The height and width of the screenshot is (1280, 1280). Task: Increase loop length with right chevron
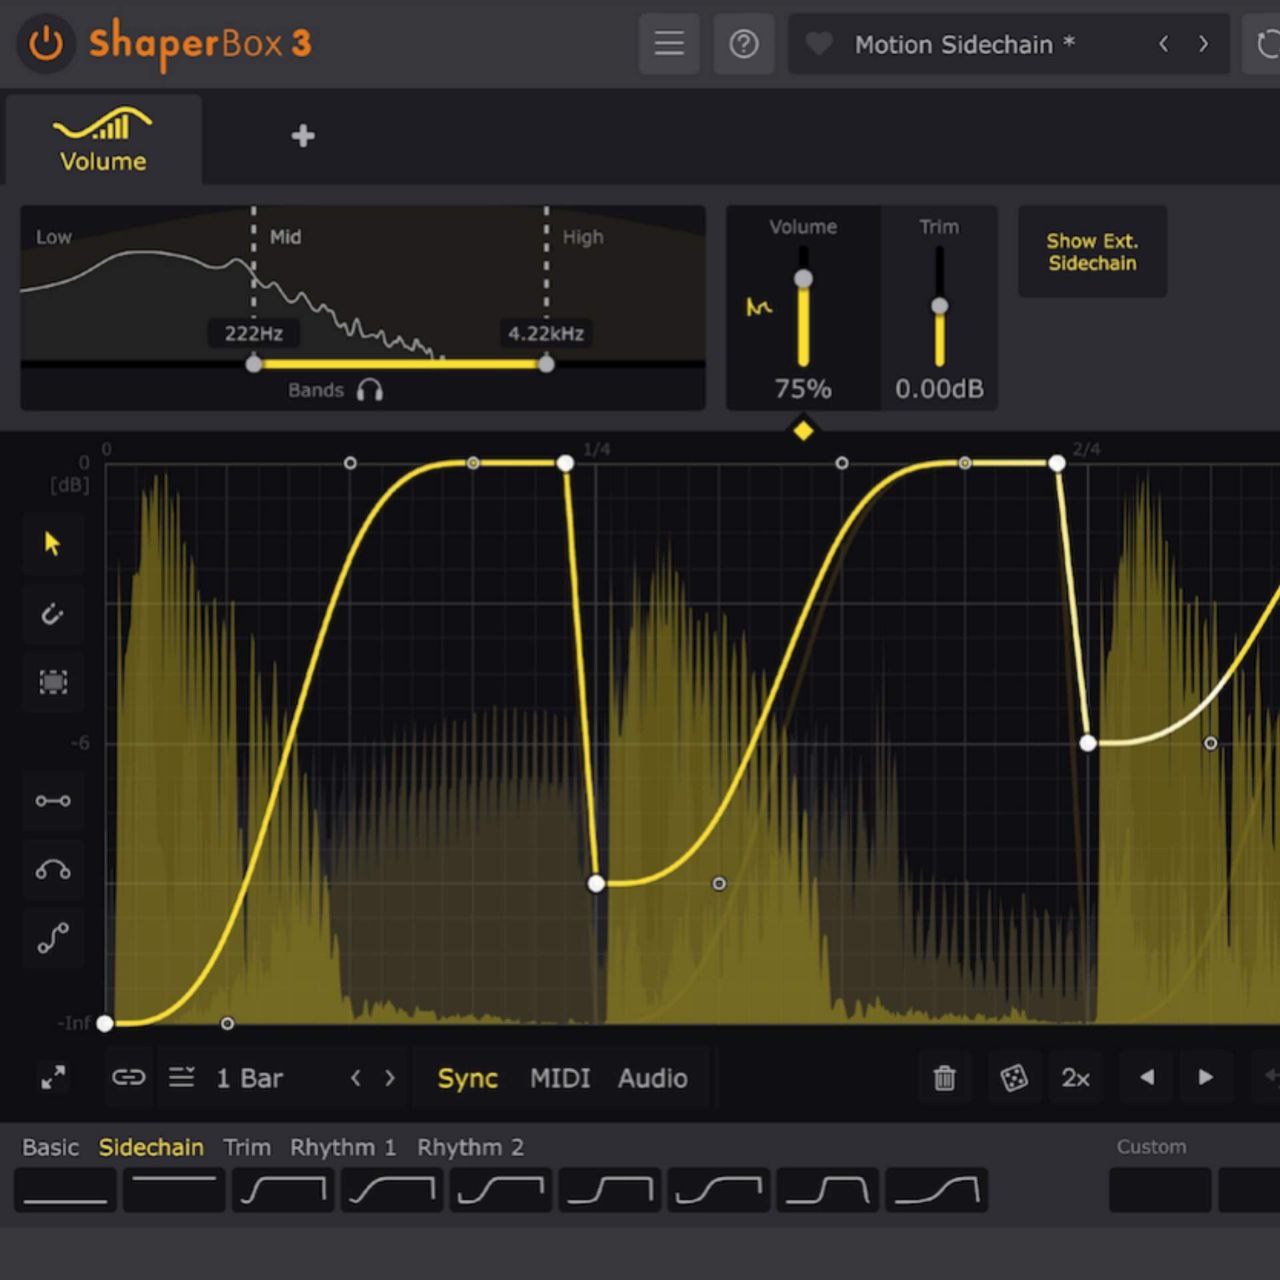(390, 1078)
